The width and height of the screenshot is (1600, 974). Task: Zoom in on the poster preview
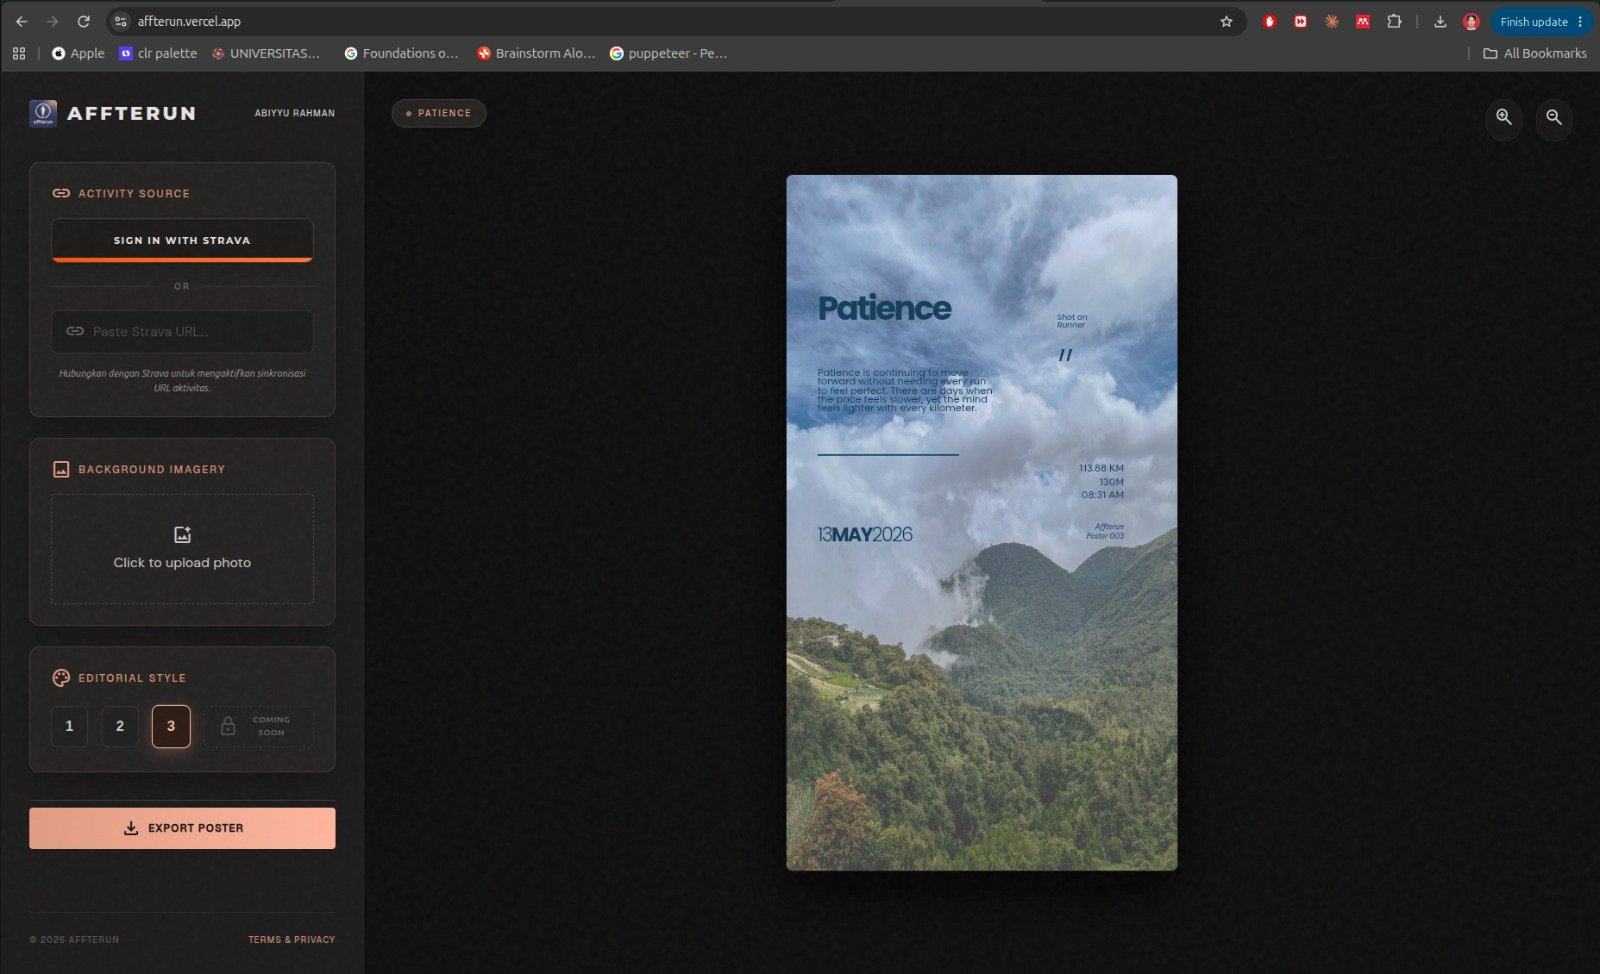pos(1504,117)
